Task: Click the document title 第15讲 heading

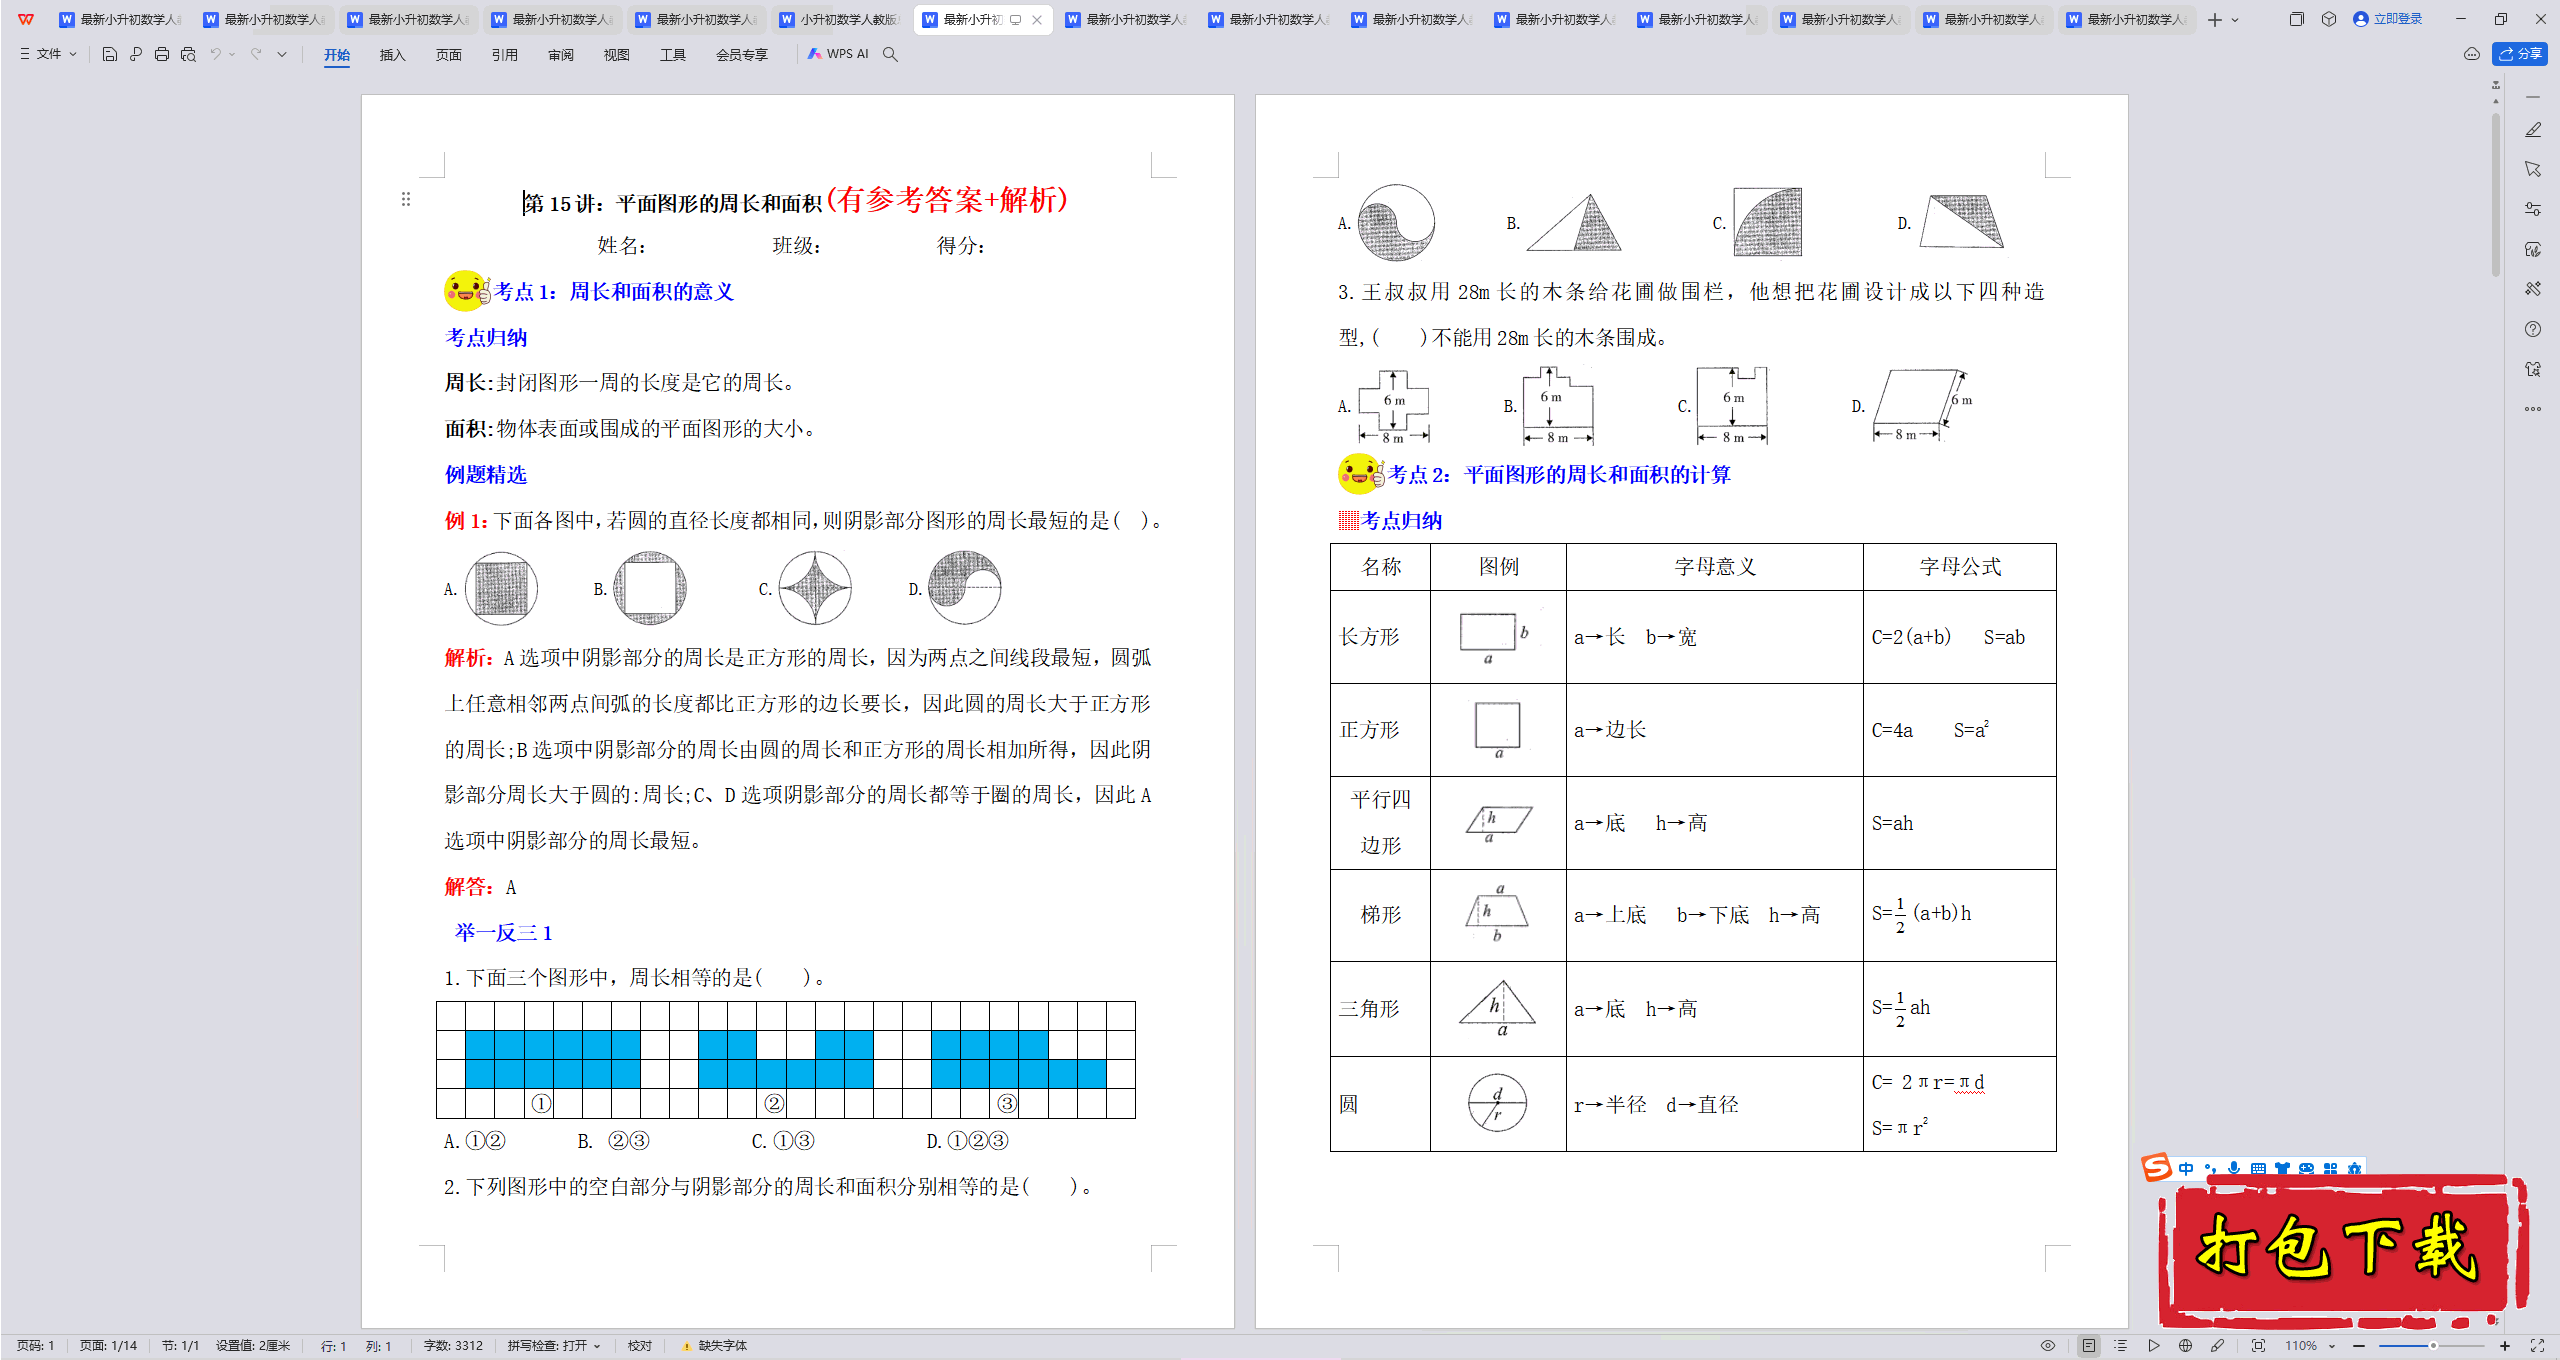Action: click(672, 203)
